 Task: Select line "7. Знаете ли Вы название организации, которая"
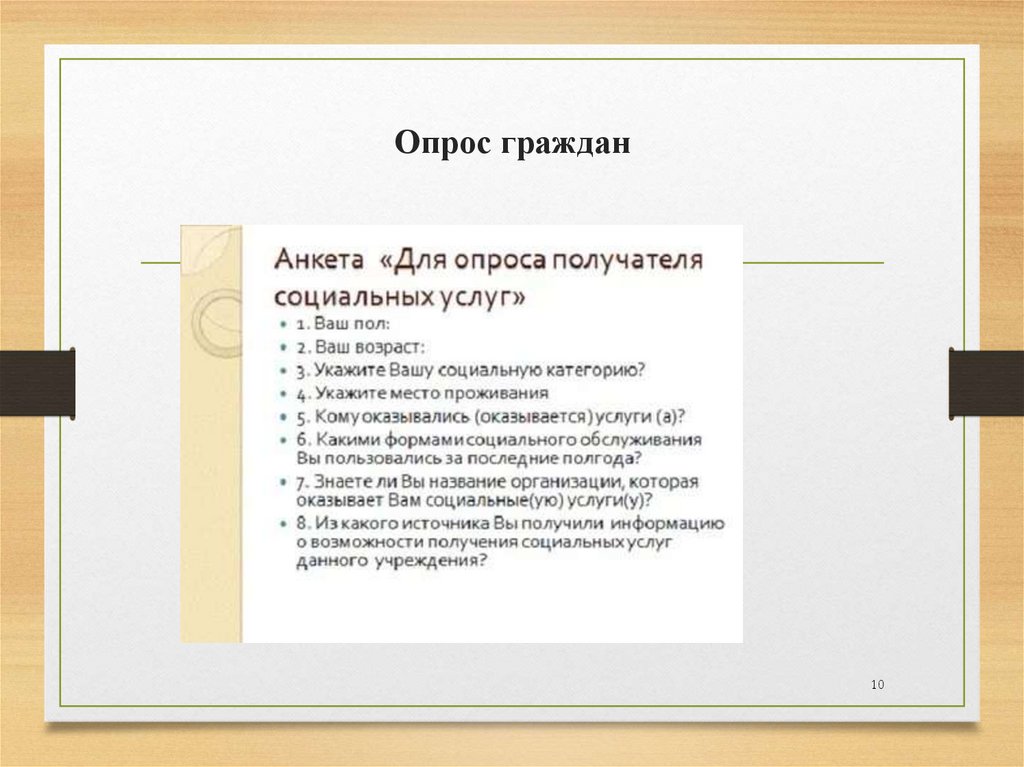pos(497,482)
